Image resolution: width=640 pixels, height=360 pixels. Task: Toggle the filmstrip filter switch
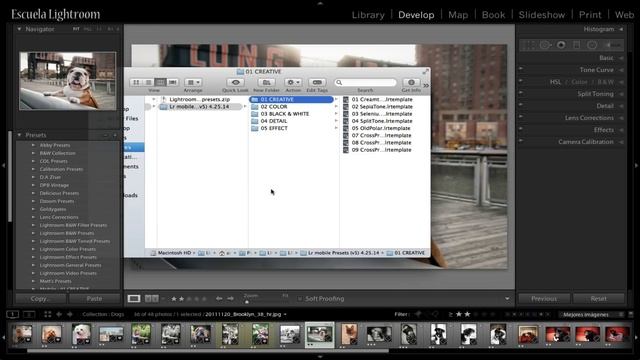(x=630, y=314)
